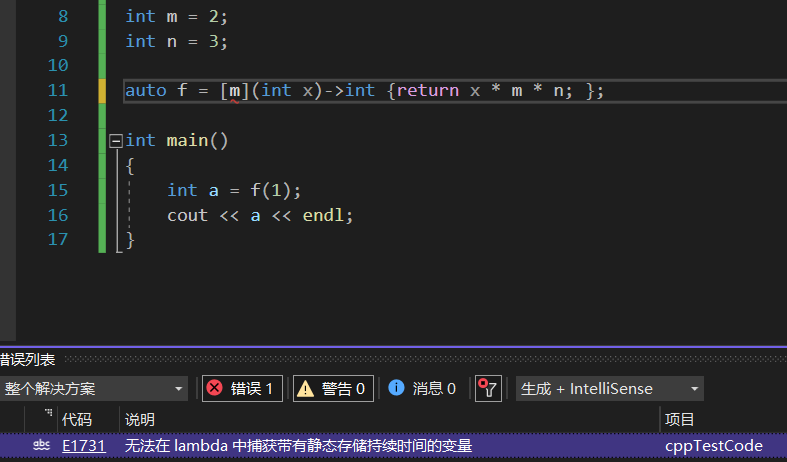Click the abc IntelliSense icon in error row
The width and height of the screenshot is (787, 462).
[x=42, y=446]
